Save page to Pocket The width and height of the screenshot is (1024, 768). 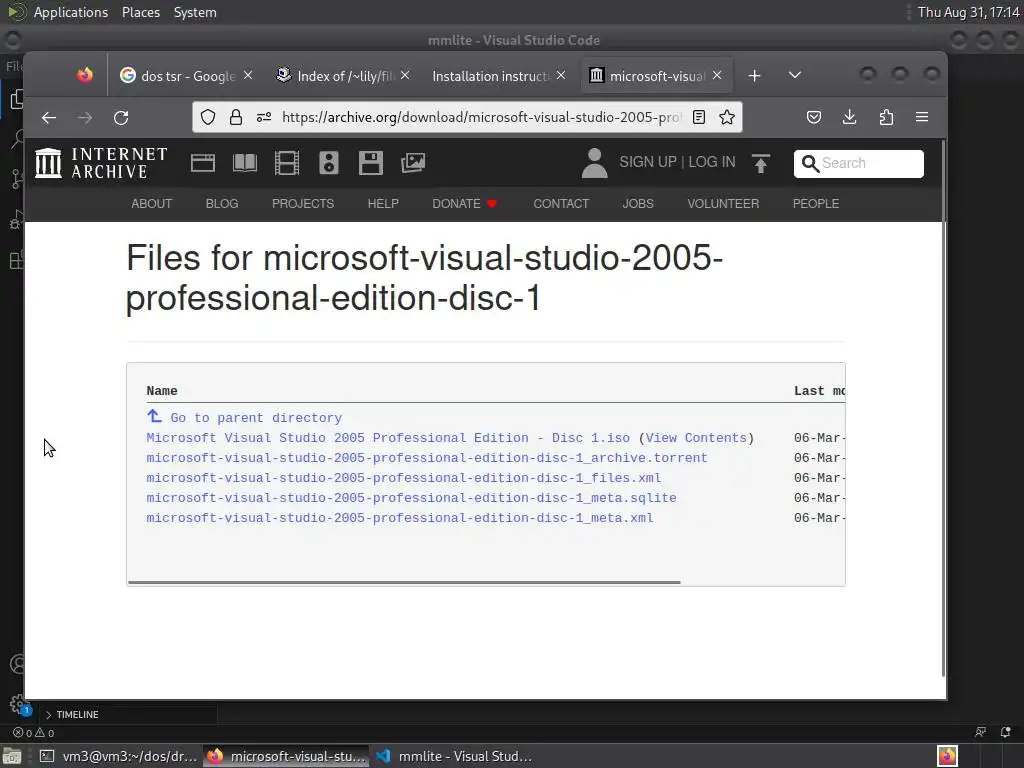(814, 117)
